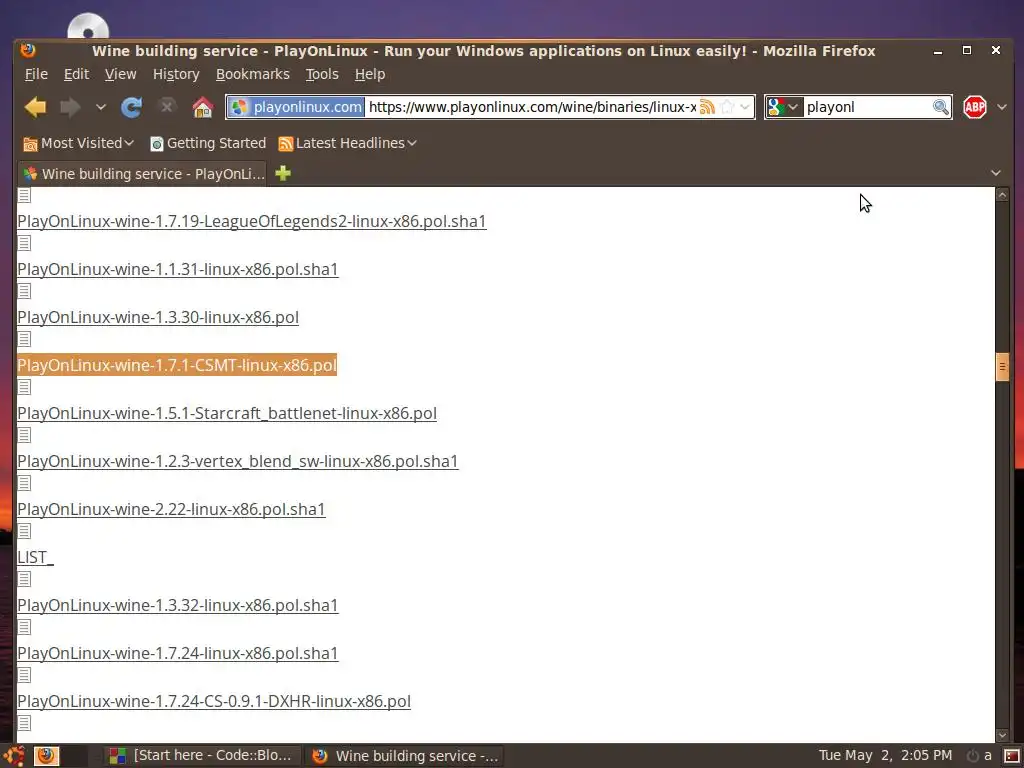Open the LIST link
Image resolution: width=1024 pixels, height=768 pixels.
[x=35, y=557]
